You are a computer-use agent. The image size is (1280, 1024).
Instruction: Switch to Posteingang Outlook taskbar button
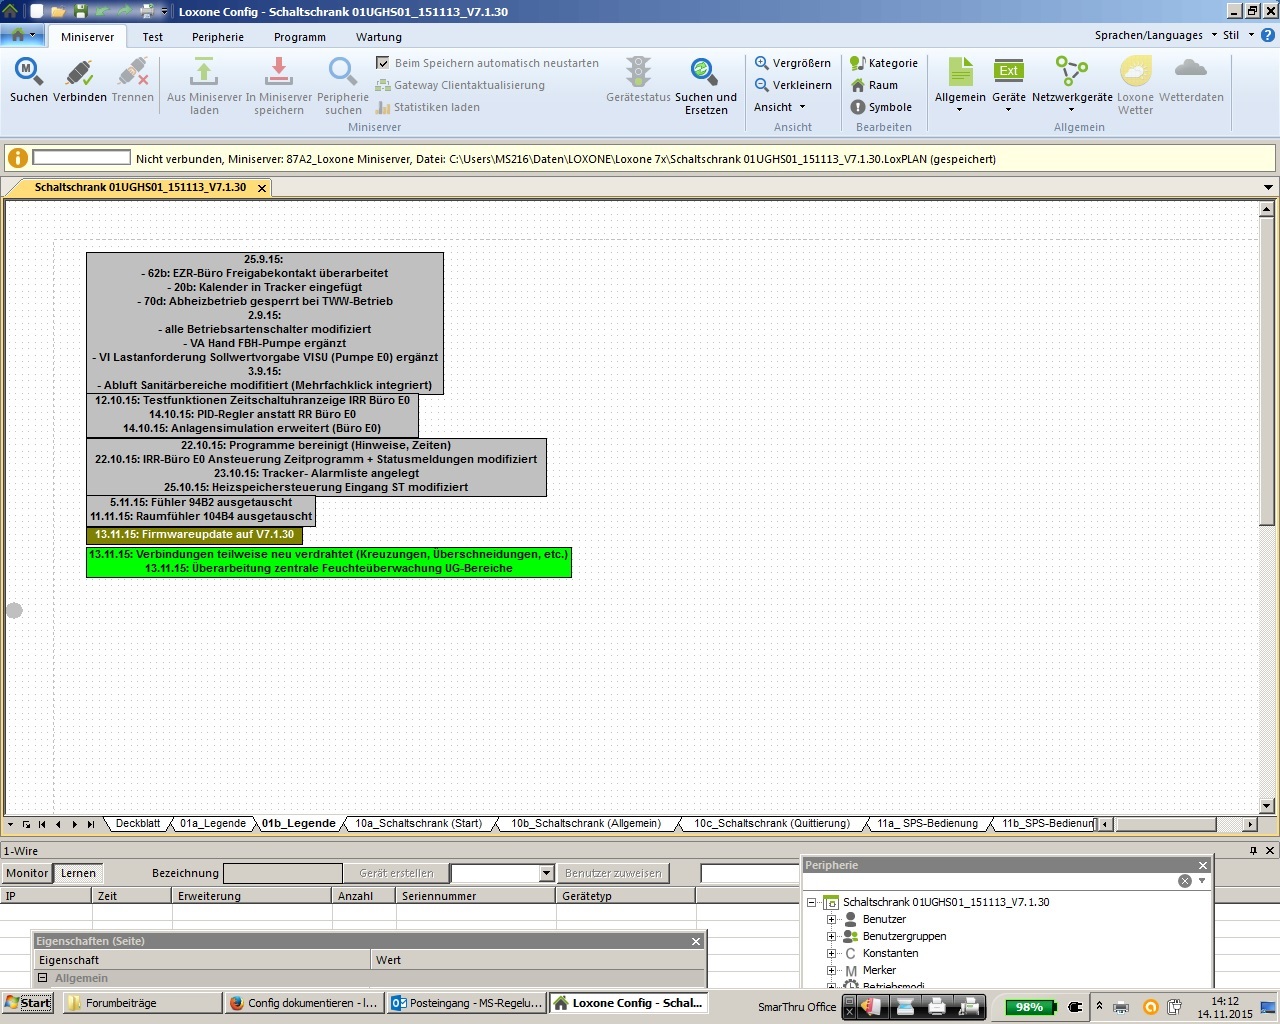(466, 1003)
